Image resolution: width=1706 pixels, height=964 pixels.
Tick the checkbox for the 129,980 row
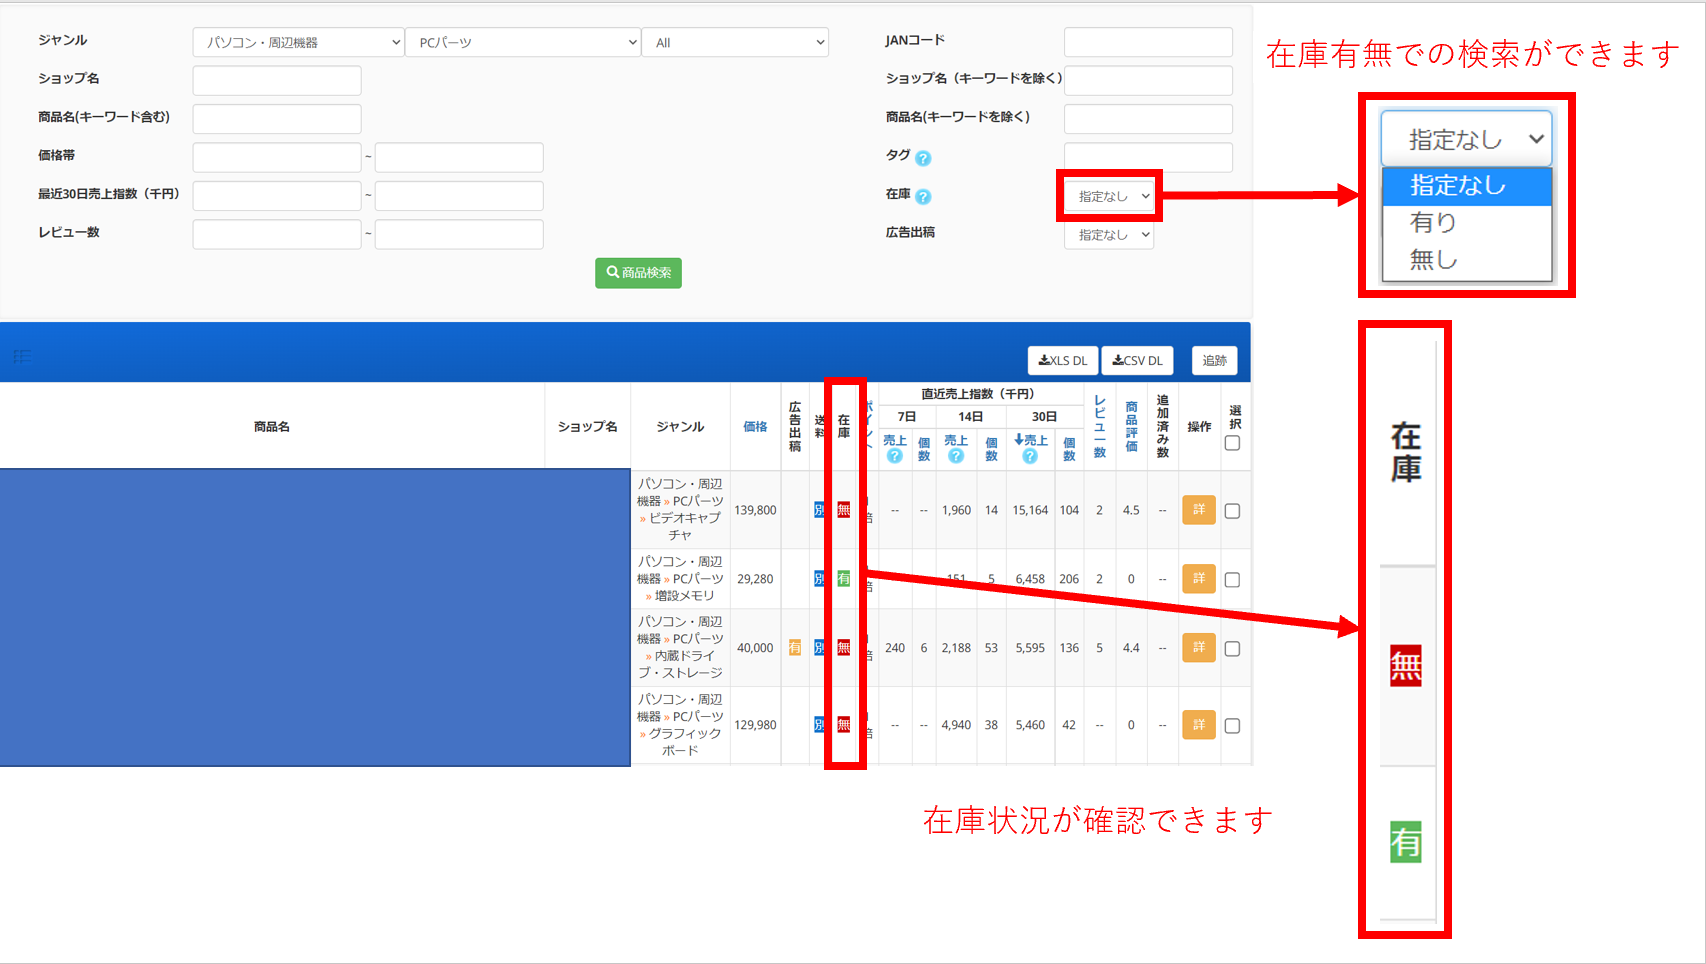(1232, 726)
